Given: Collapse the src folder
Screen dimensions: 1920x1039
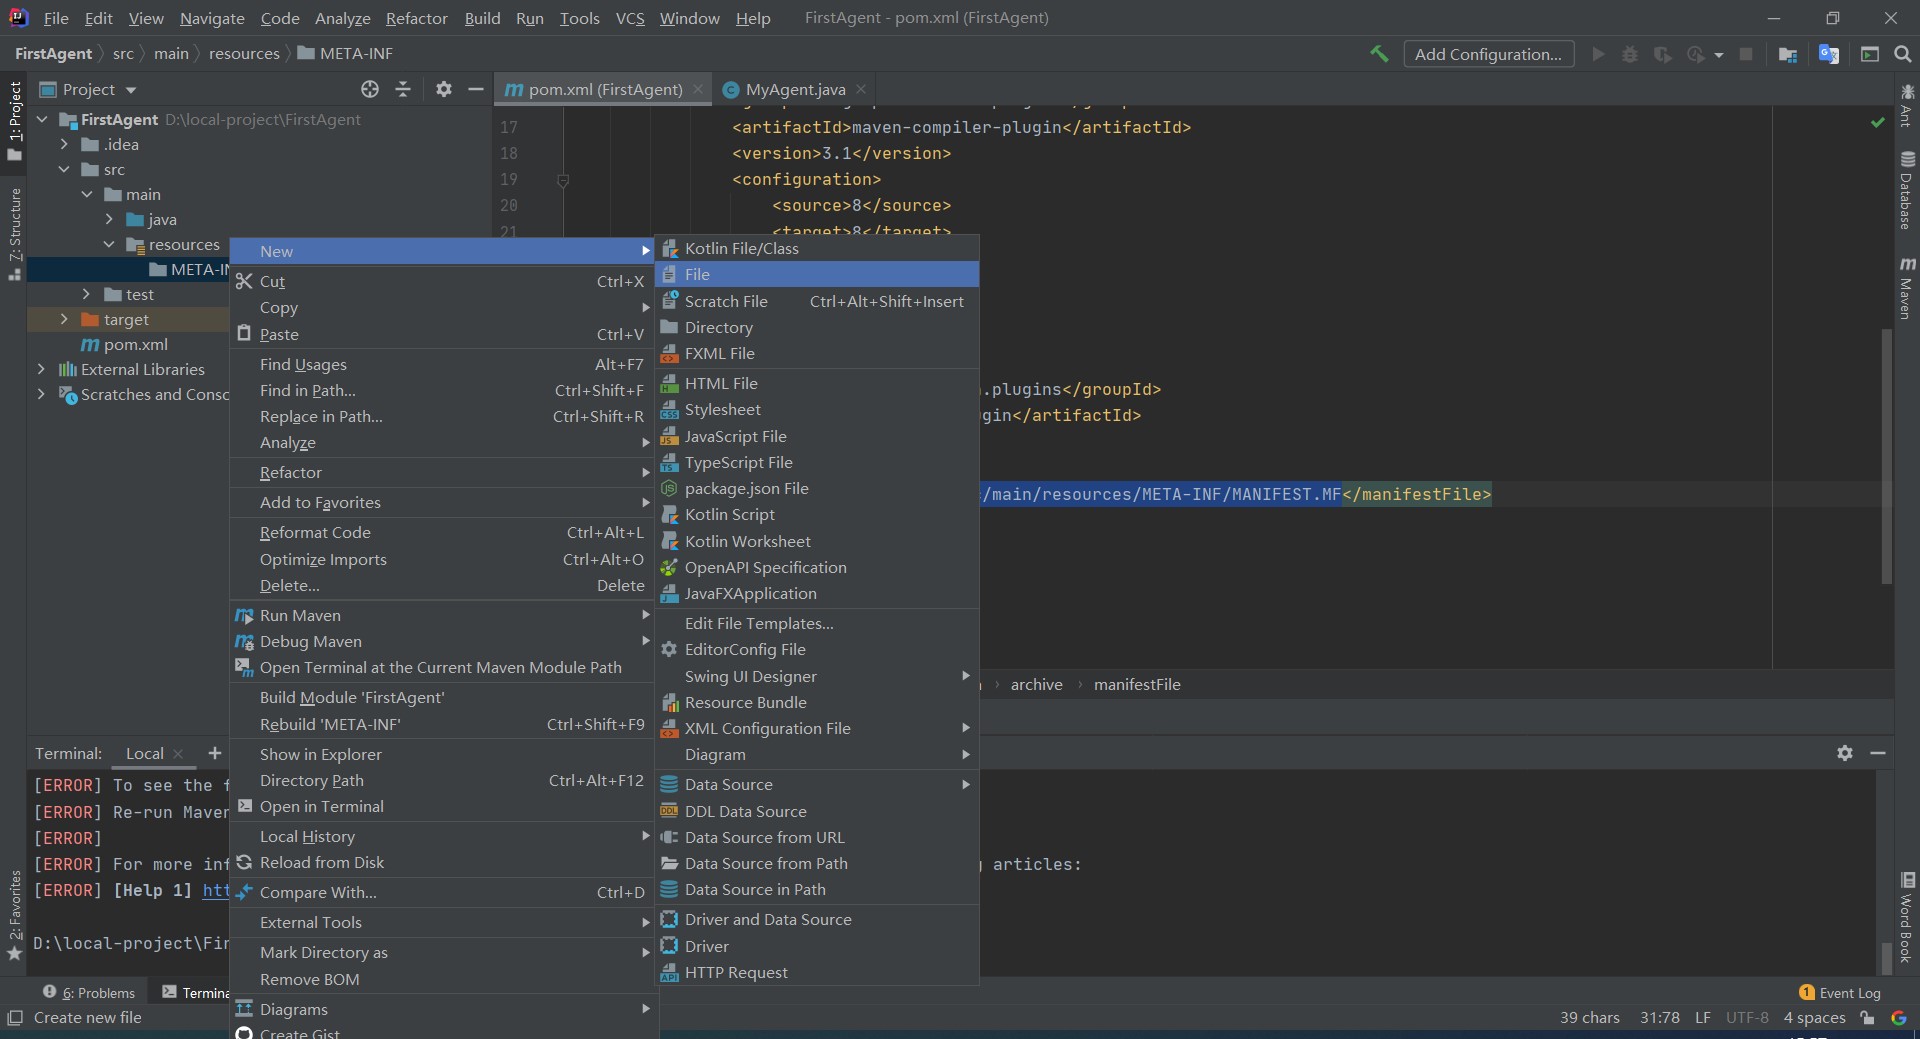Looking at the screenshot, I should point(64,169).
